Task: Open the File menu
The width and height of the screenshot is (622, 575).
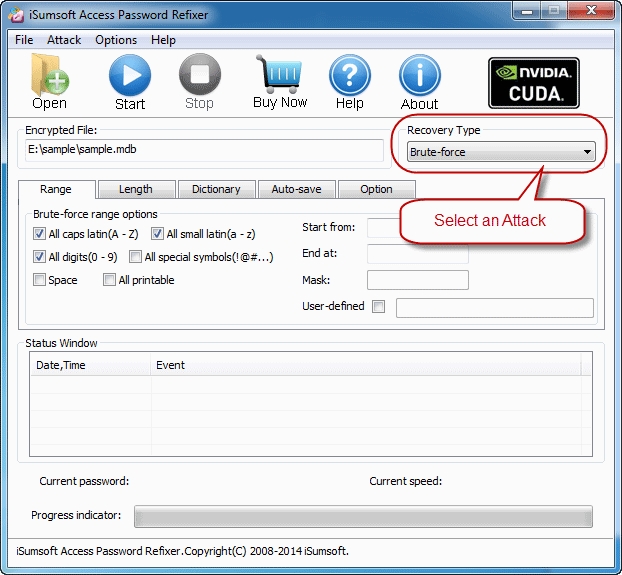Action: [24, 40]
